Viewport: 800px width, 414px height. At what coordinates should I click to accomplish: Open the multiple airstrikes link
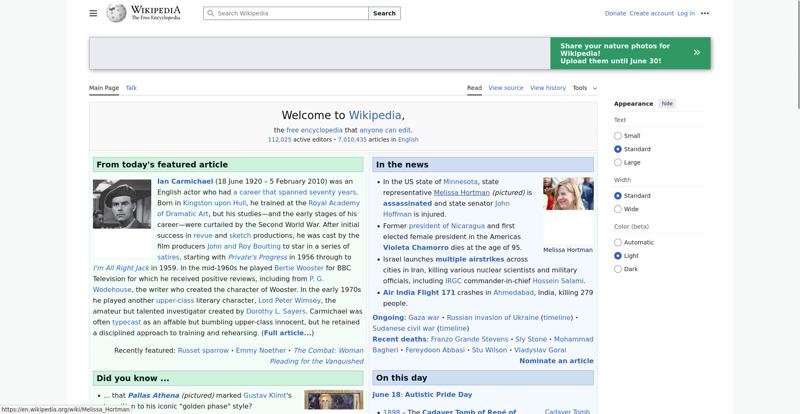(x=469, y=259)
